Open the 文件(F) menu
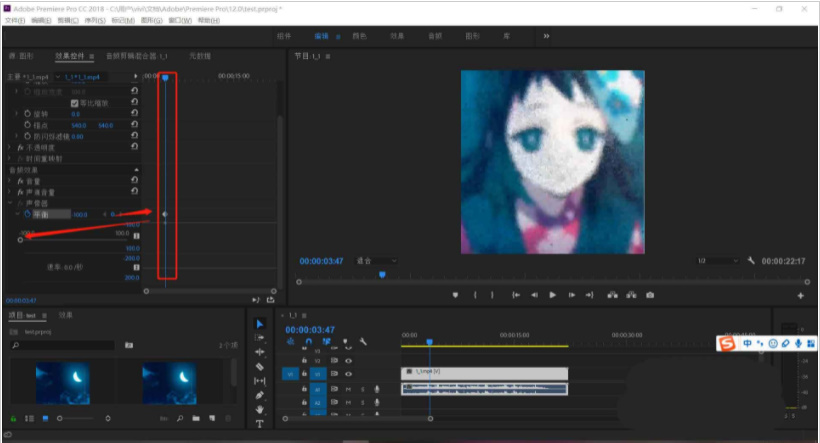The width and height of the screenshot is (820, 443). click(14, 20)
